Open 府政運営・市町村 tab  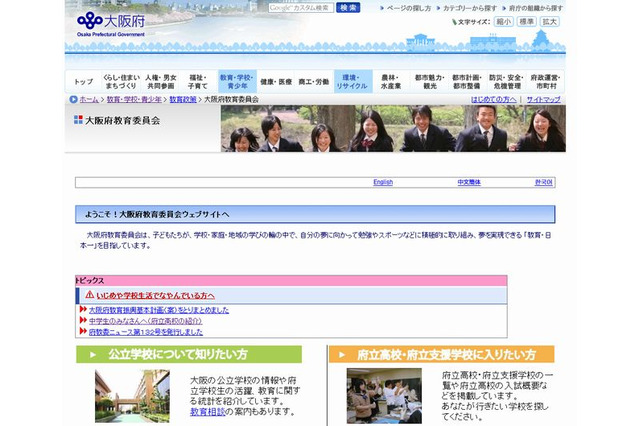pos(545,82)
